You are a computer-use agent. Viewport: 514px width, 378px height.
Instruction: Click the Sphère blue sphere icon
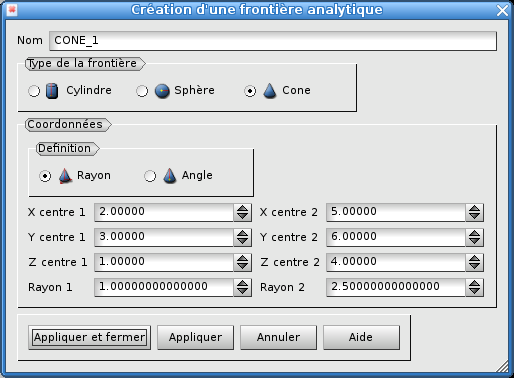[x=162, y=91]
